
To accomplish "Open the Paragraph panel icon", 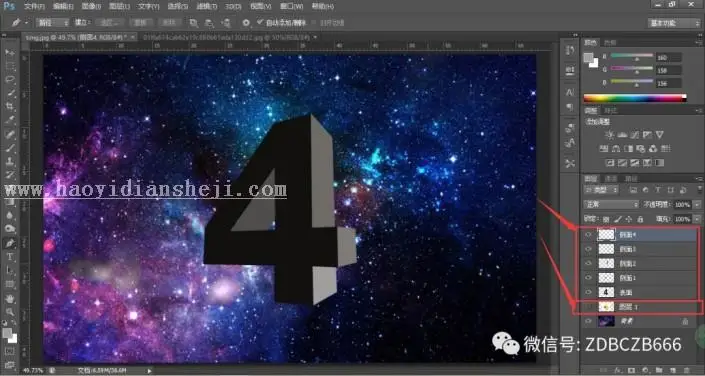I will click(x=570, y=107).
